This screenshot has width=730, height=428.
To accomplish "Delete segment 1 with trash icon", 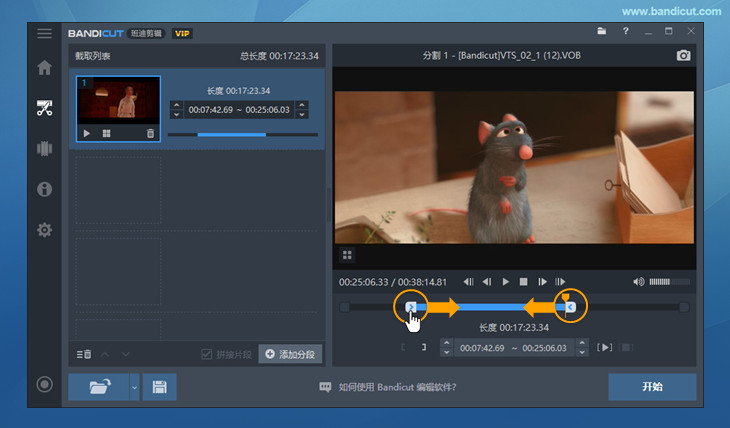I will point(150,134).
